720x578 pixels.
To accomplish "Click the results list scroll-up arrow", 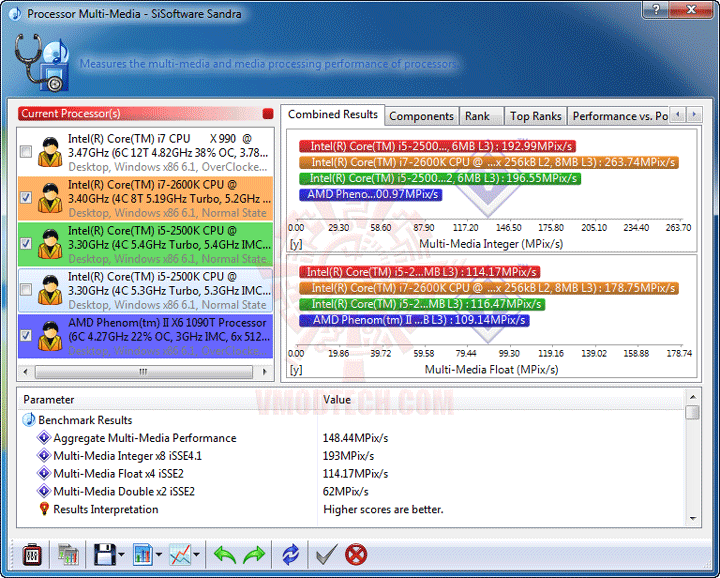I will coord(692,397).
